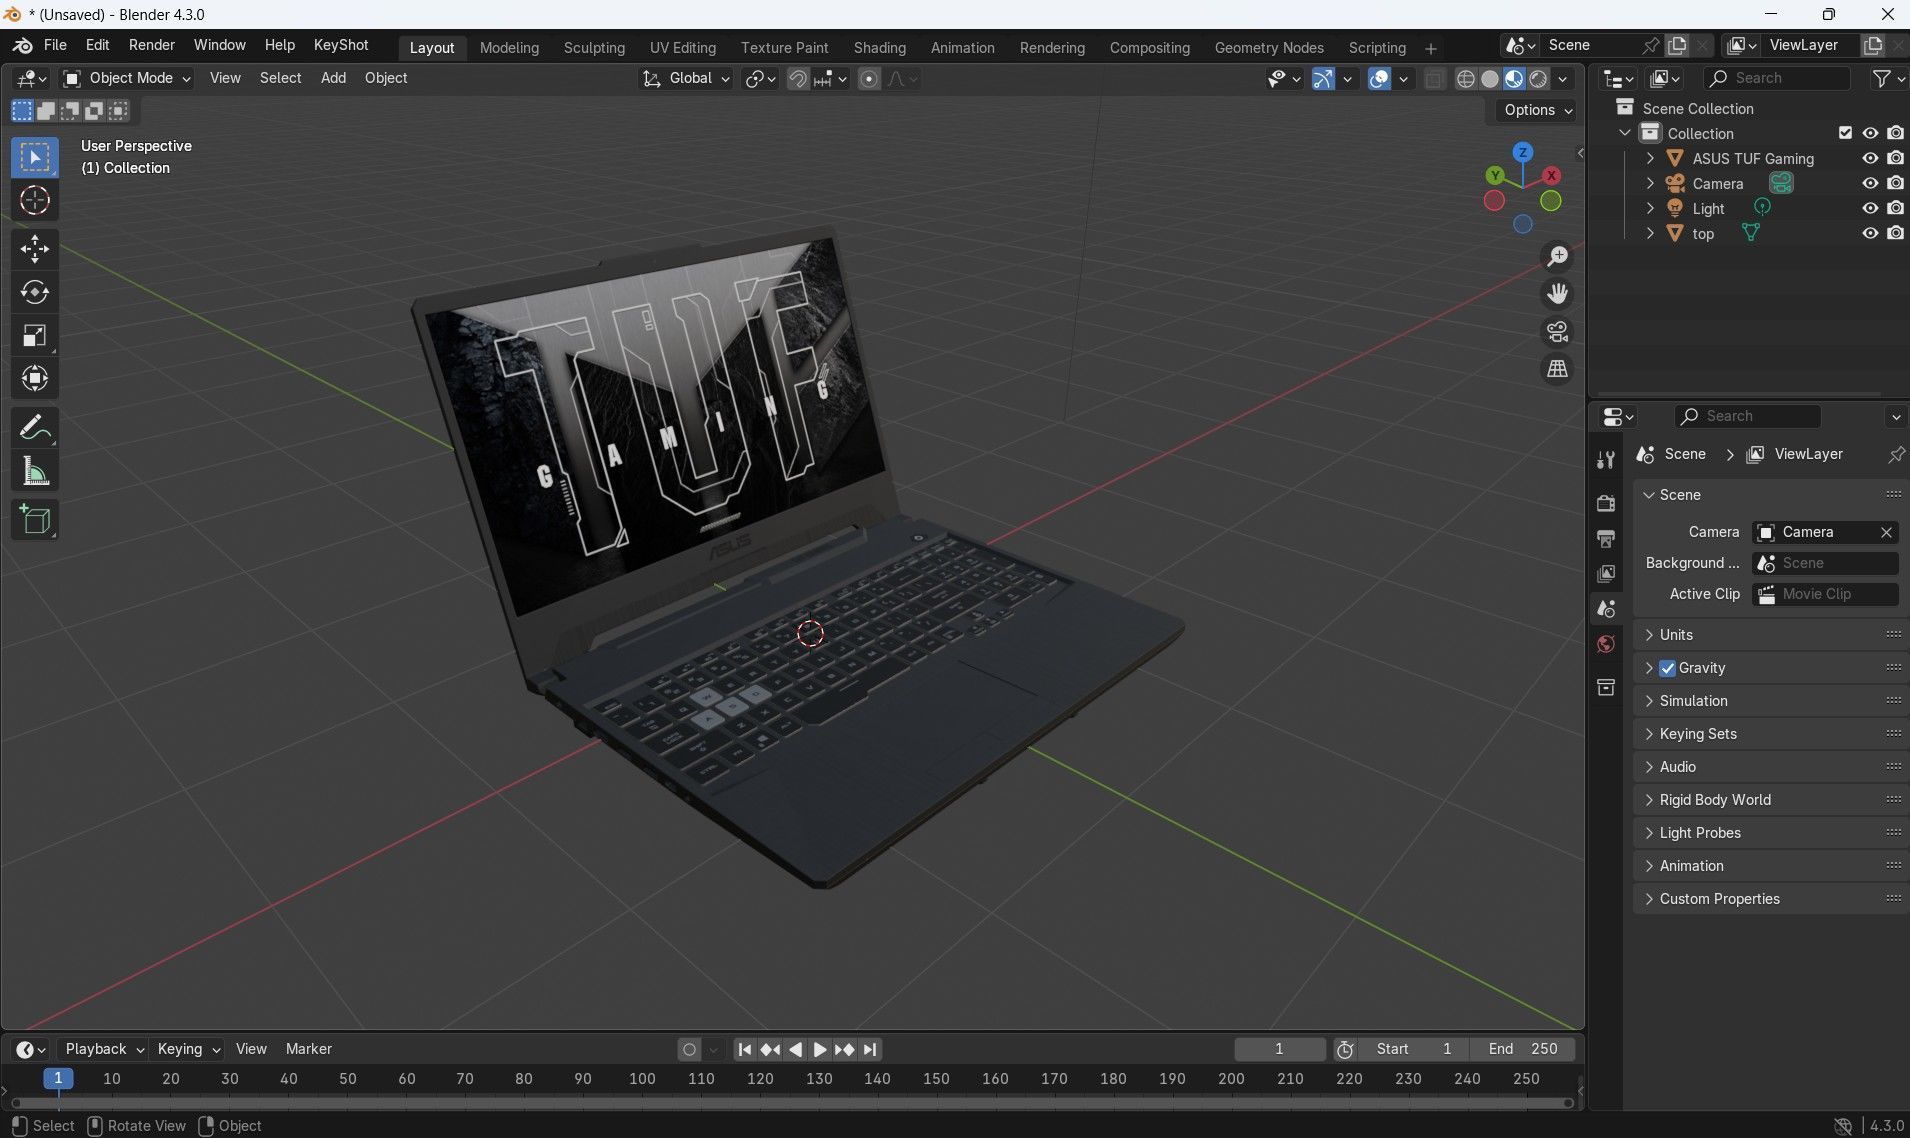Switch perspective/orthographic grid icon

(x=1557, y=369)
